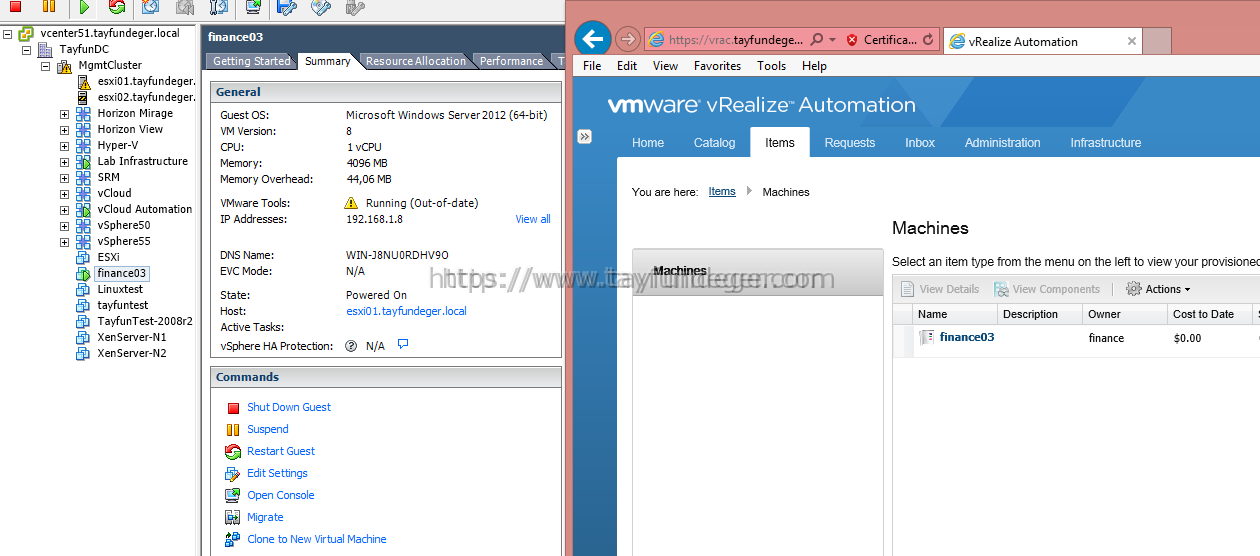1260x556 pixels.
Task: Click the Migrate command icon
Action: coord(233,518)
